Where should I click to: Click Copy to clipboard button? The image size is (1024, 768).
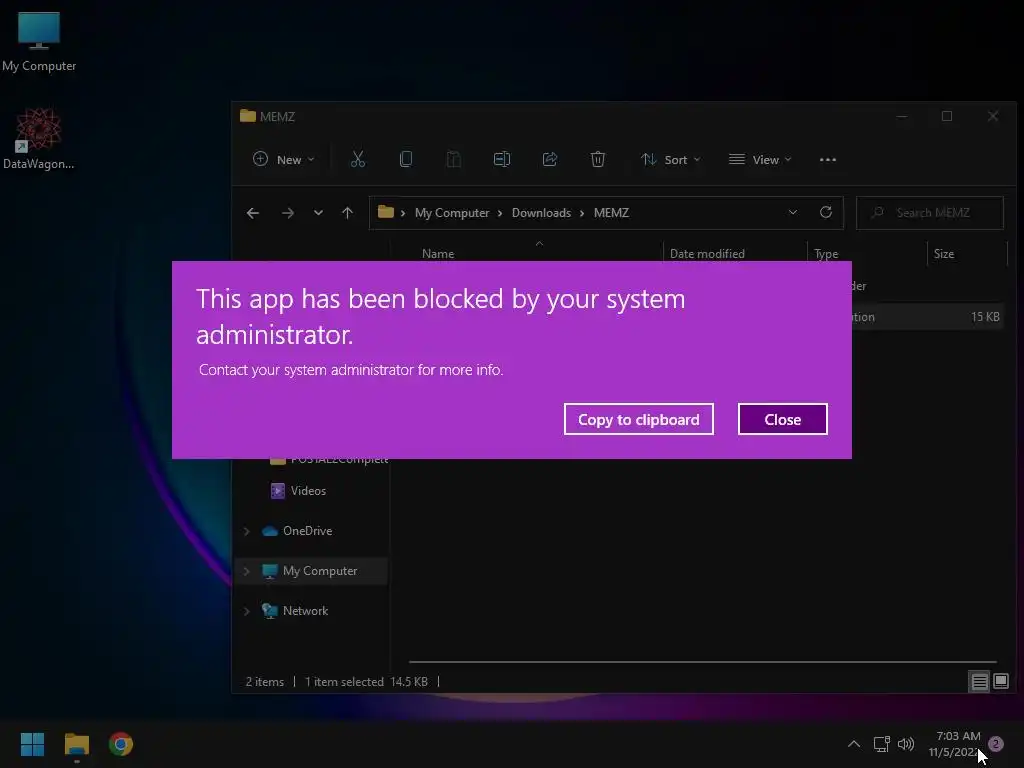pyautogui.click(x=639, y=419)
